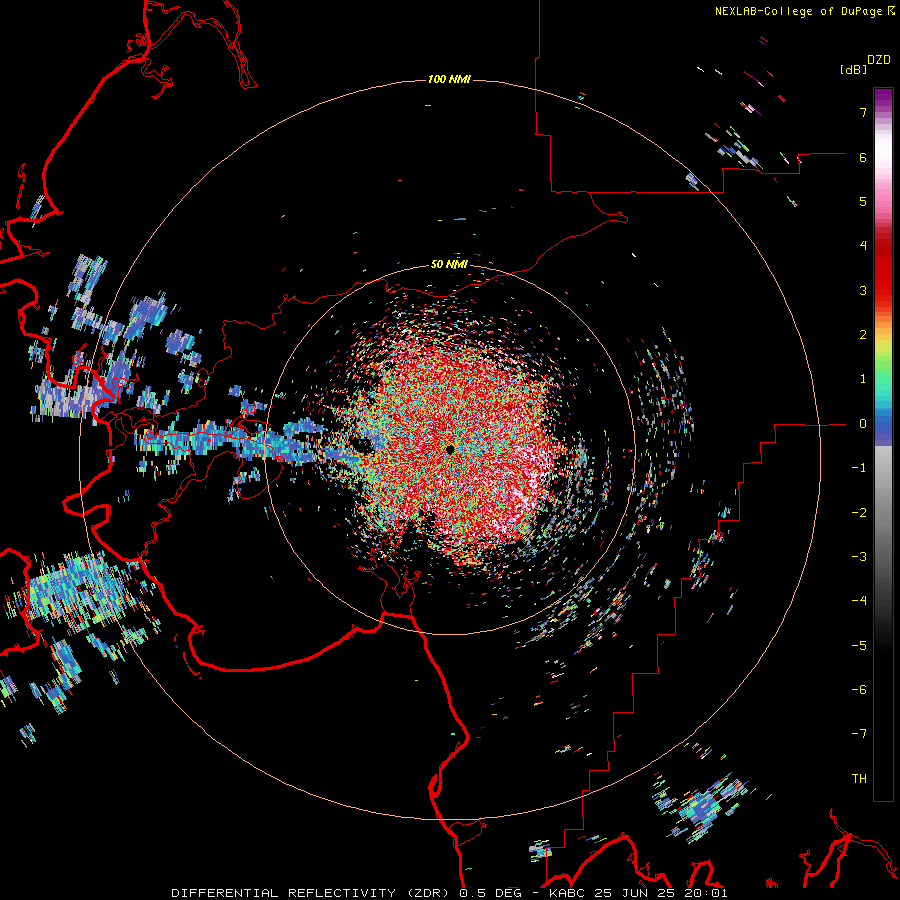The width and height of the screenshot is (900, 900).
Task: Click the radar site center black dot
Action: 450,449
